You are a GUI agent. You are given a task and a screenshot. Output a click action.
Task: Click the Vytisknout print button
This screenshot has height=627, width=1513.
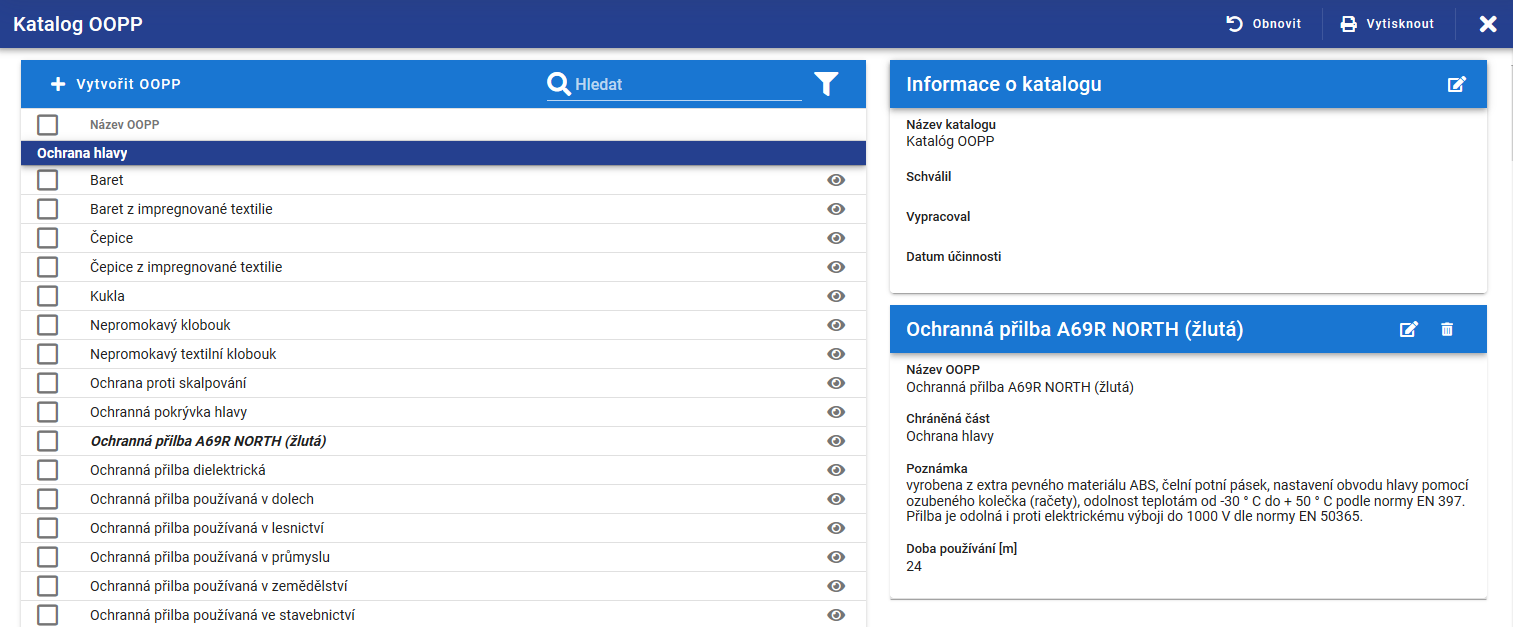[x=1387, y=24]
